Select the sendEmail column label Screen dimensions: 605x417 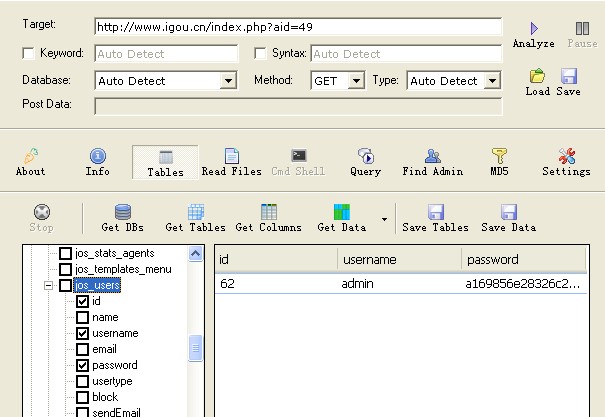[x=116, y=412]
